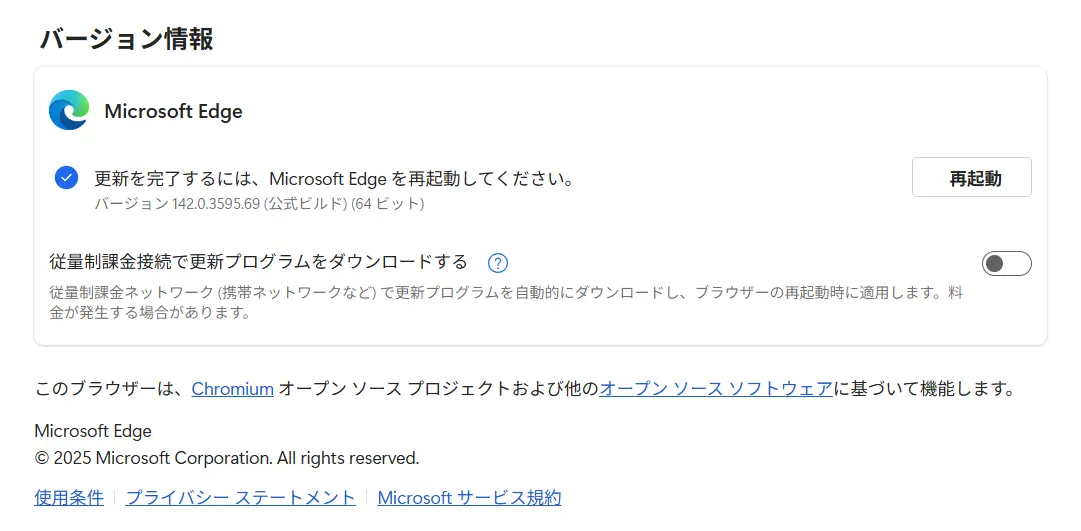Screen dimensions: 1081x531
Task: Open the help question mark icon
Action: (x=498, y=263)
